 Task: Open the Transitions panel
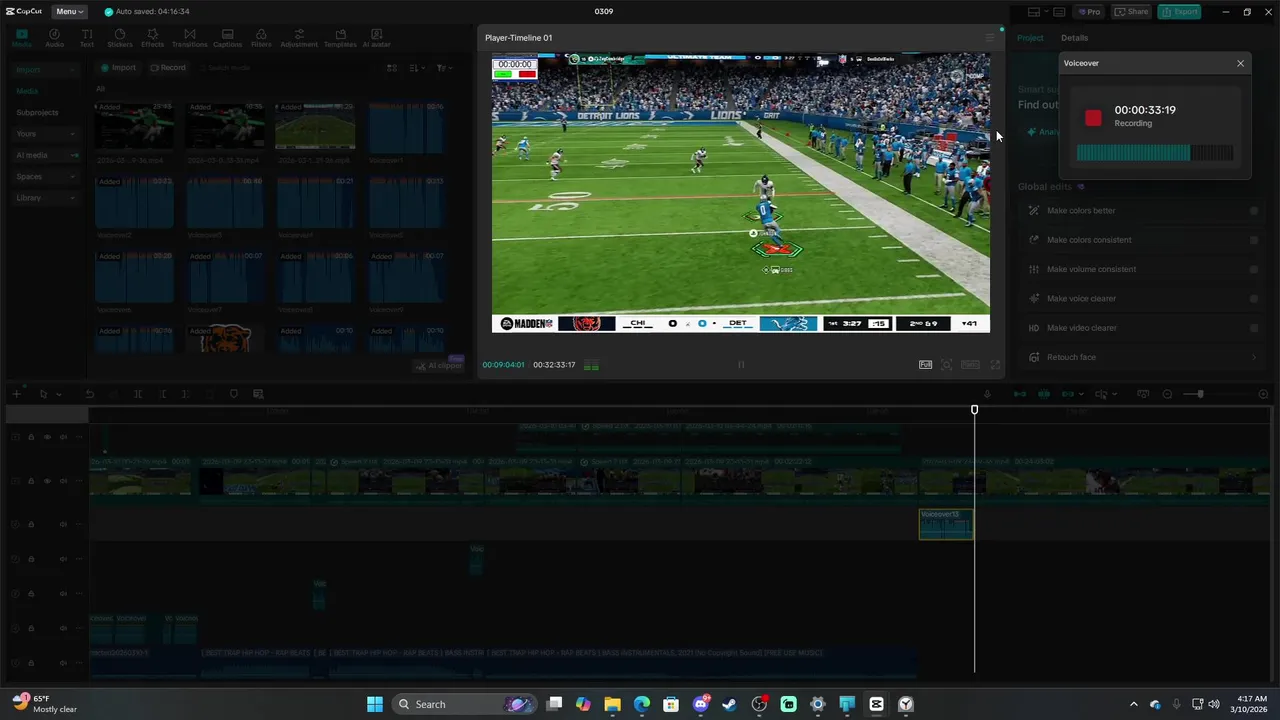pyautogui.click(x=189, y=38)
